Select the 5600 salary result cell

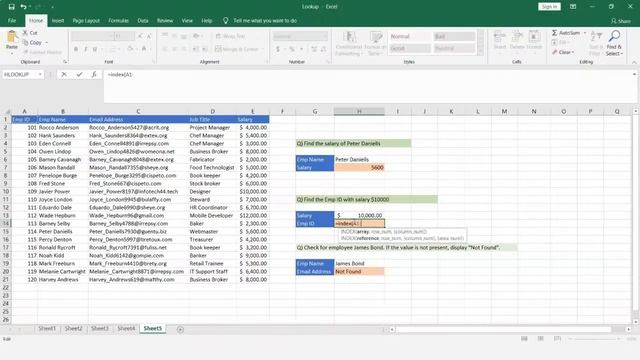(x=359, y=167)
